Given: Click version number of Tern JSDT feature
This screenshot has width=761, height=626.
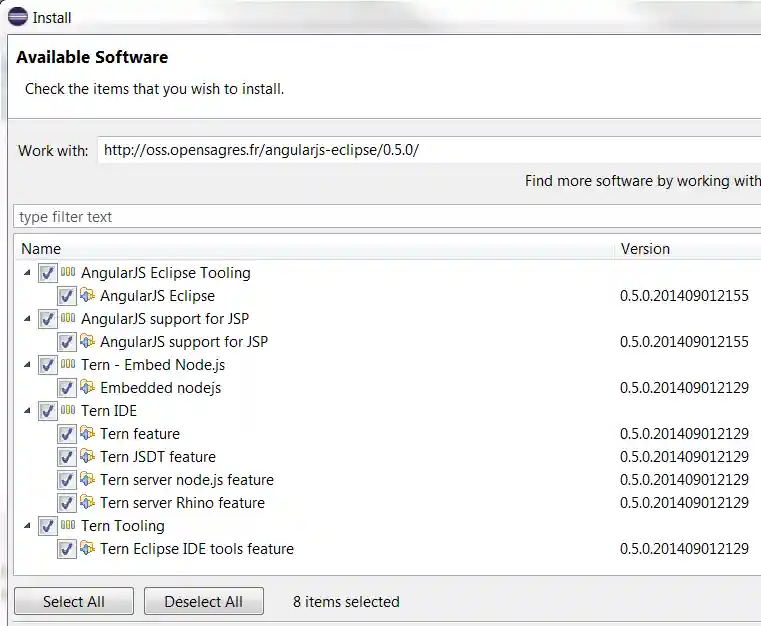Looking at the screenshot, I should pos(684,457).
